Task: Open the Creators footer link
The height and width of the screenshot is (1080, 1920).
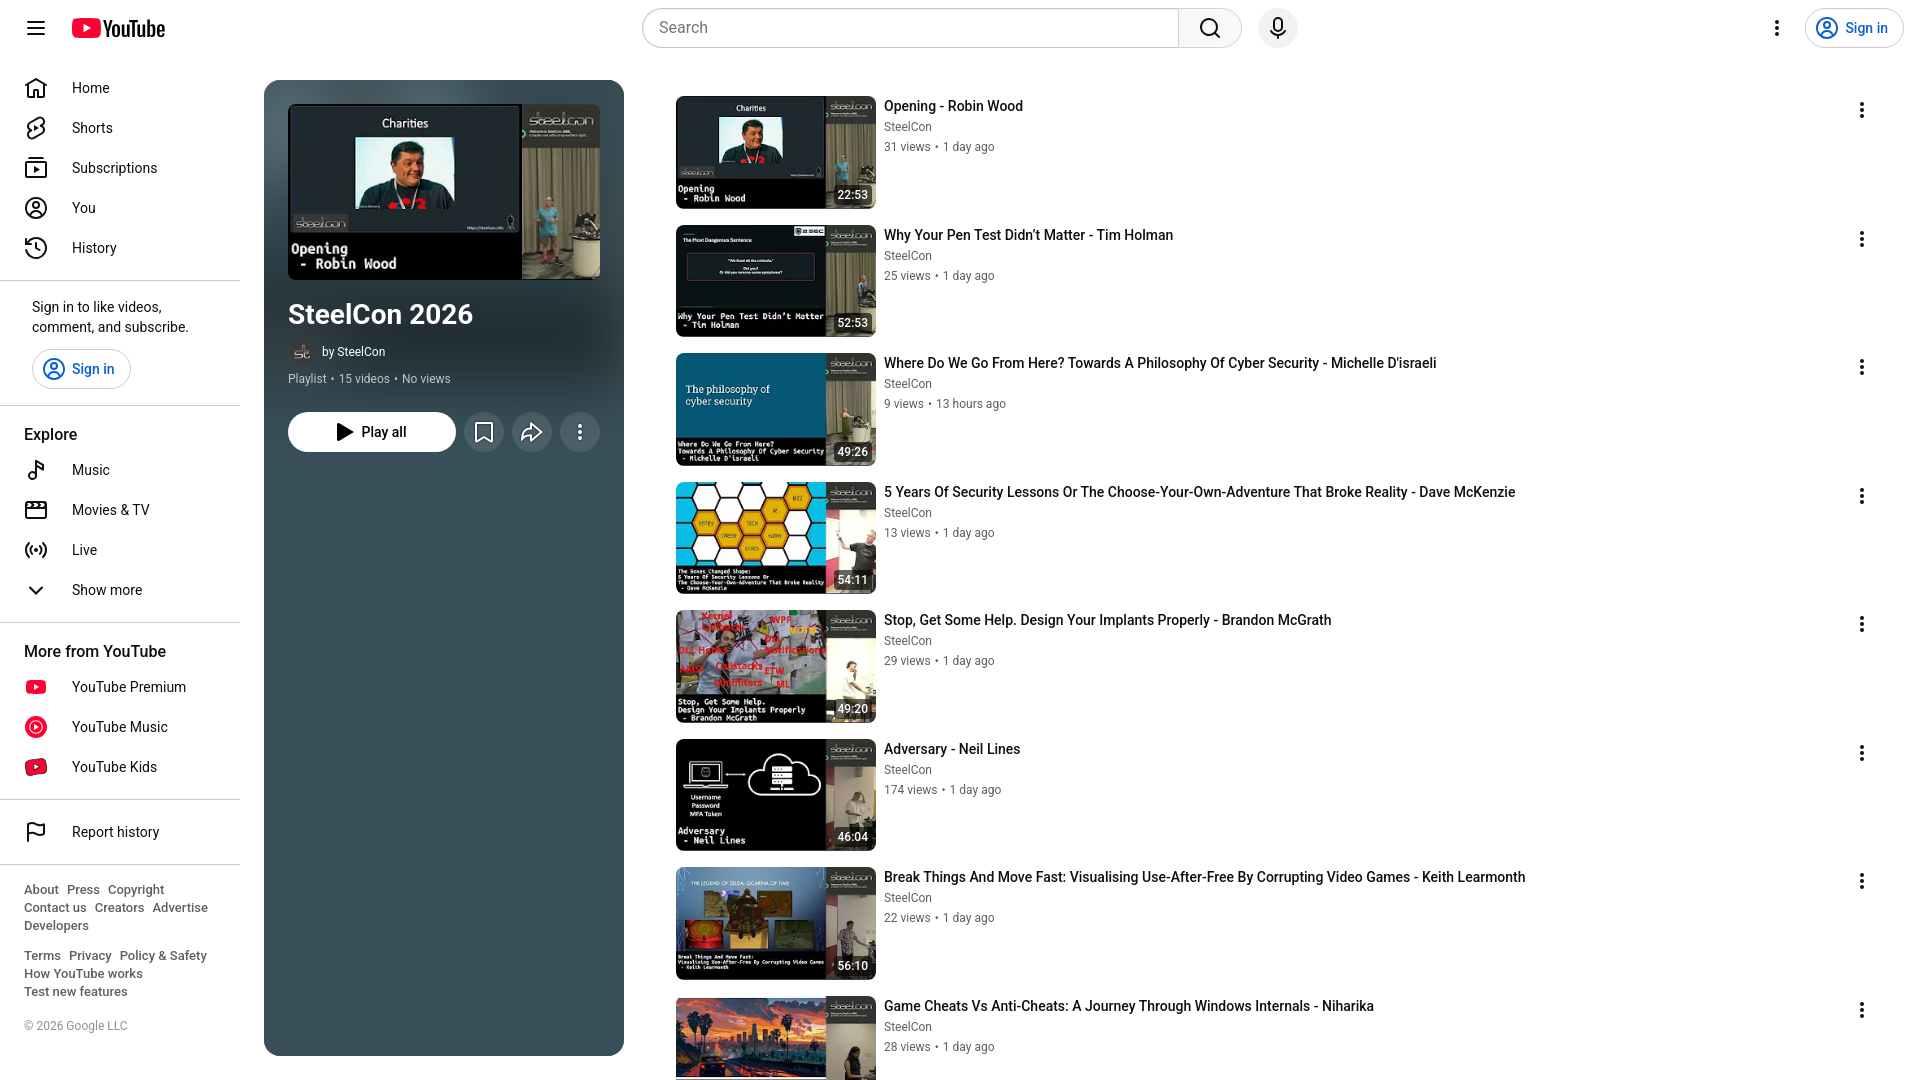Action: (x=119, y=908)
